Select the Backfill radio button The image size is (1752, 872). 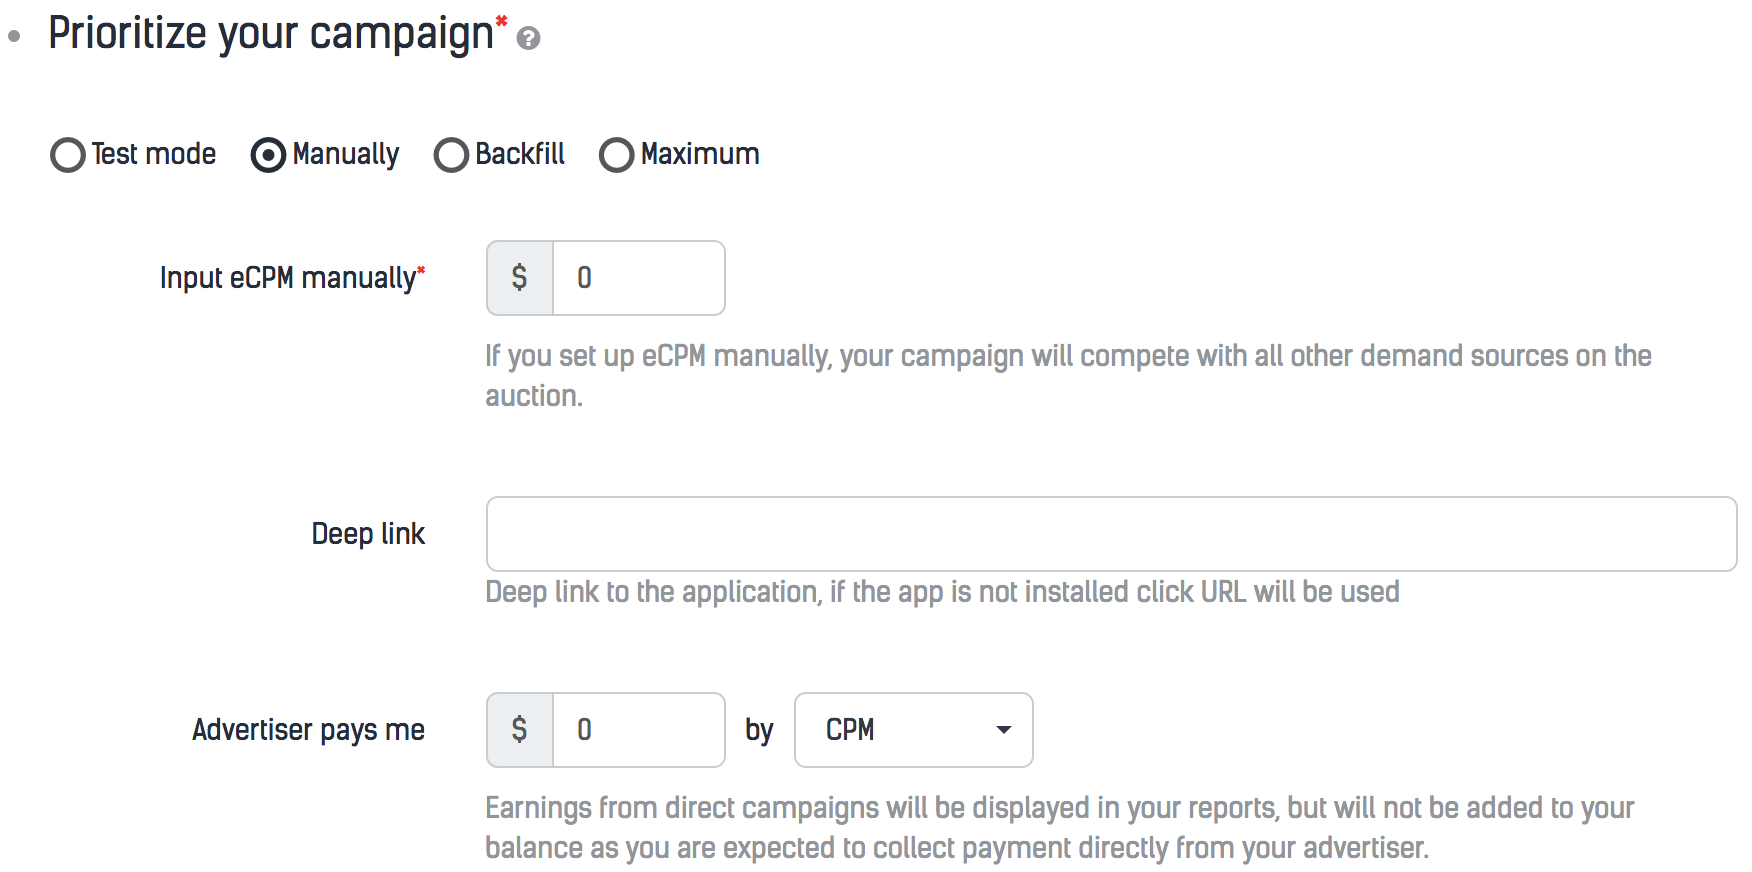[x=451, y=155]
